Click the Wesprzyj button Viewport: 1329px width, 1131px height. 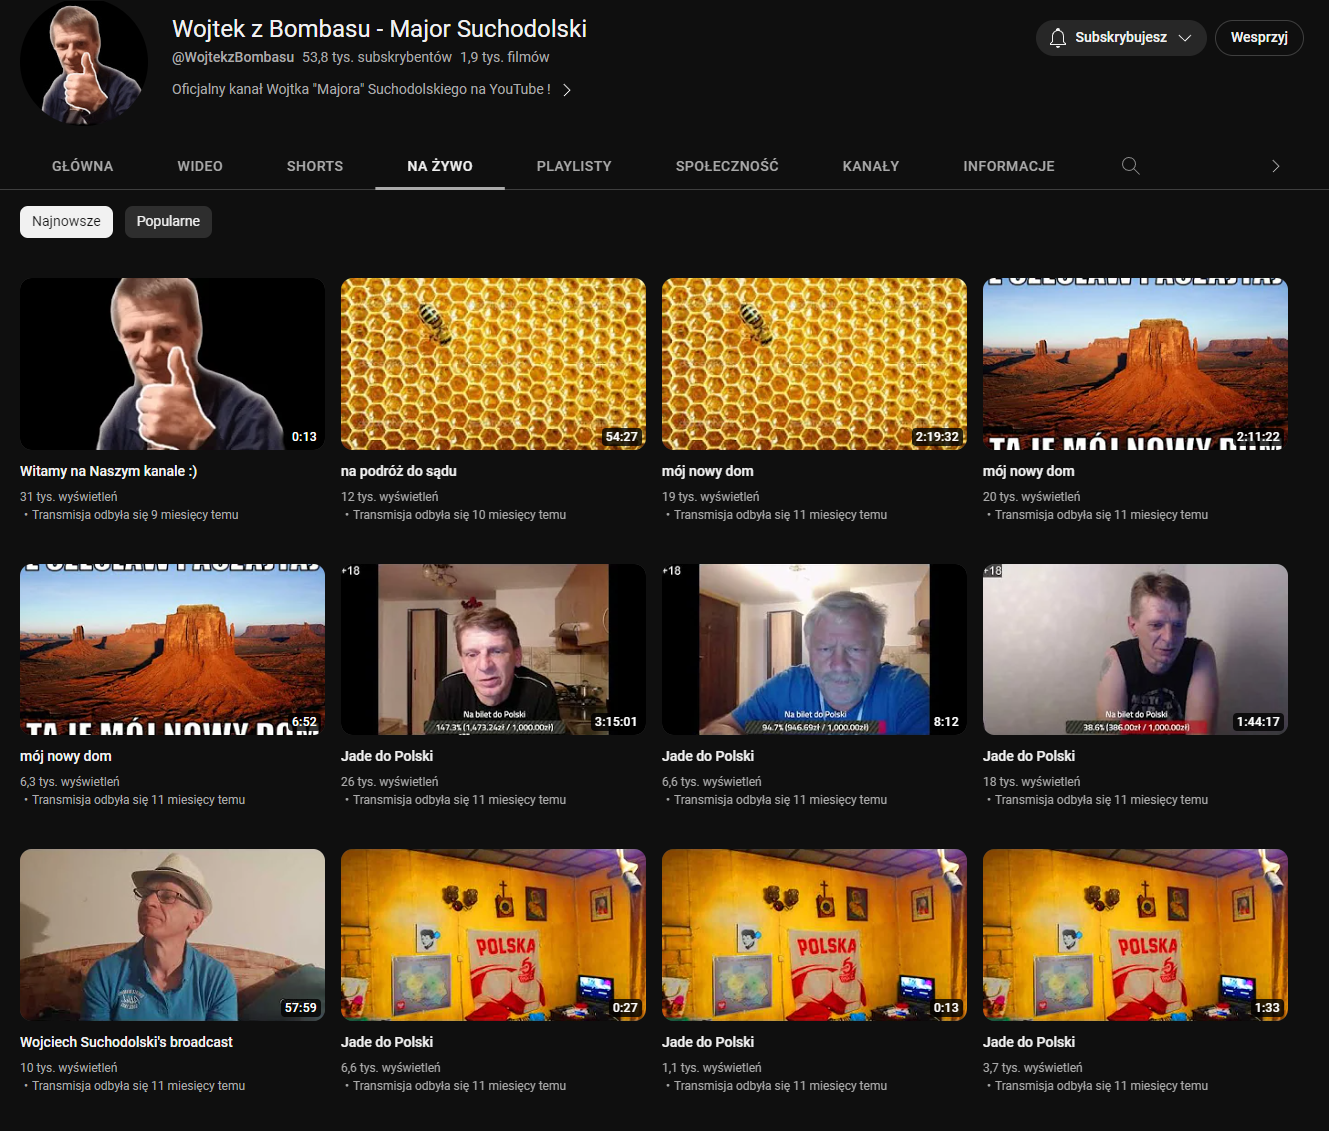pyautogui.click(x=1259, y=38)
